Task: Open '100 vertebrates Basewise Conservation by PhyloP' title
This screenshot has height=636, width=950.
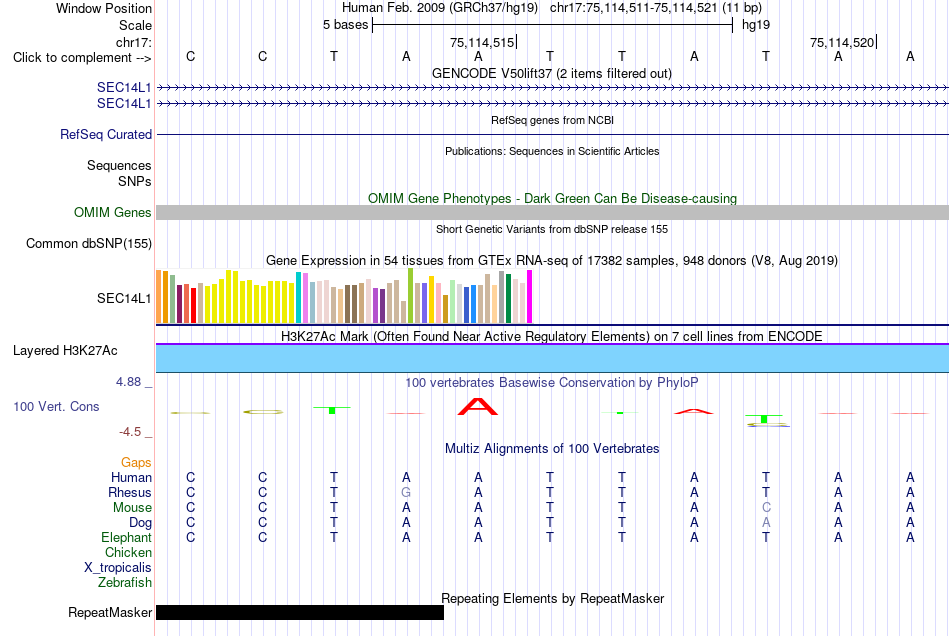Action: [552, 382]
